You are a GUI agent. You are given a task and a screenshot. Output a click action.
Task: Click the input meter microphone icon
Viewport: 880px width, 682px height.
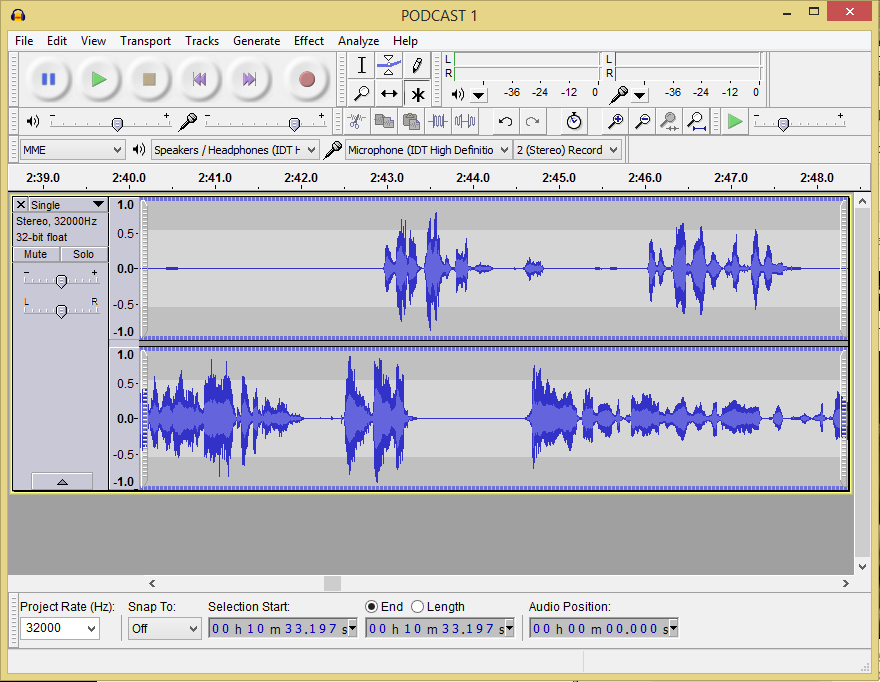618,94
